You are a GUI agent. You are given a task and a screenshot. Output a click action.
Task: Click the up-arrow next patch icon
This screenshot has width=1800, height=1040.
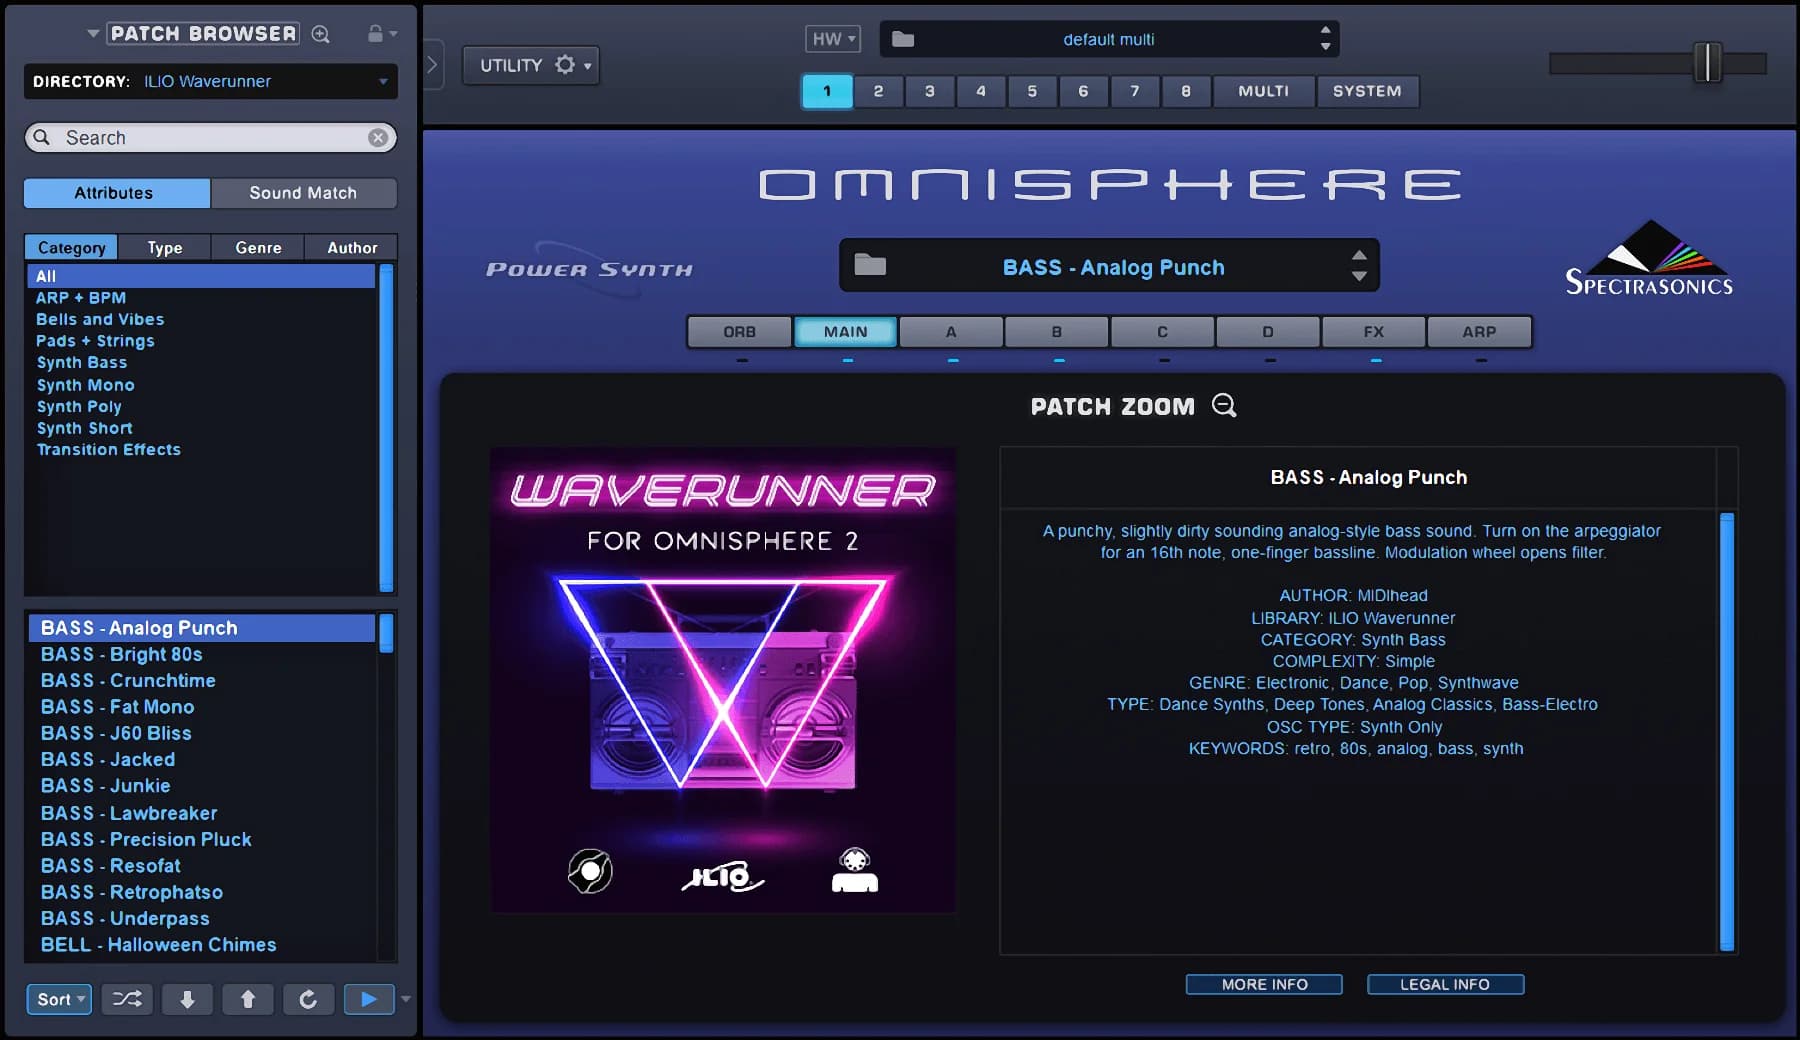click(247, 999)
